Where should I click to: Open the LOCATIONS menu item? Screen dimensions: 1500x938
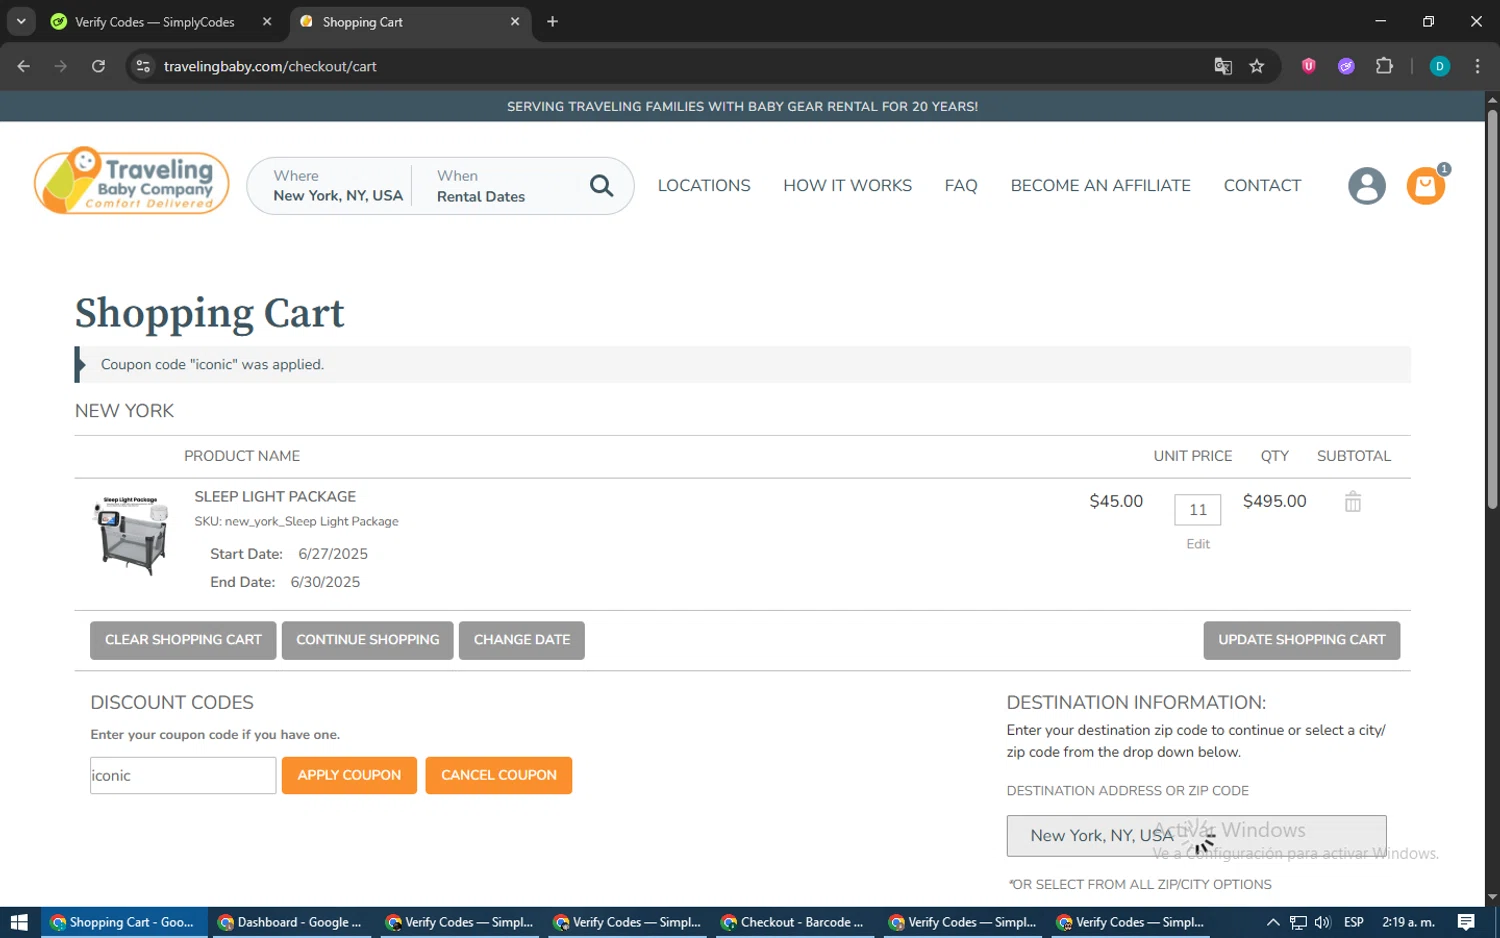(x=704, y=185)
